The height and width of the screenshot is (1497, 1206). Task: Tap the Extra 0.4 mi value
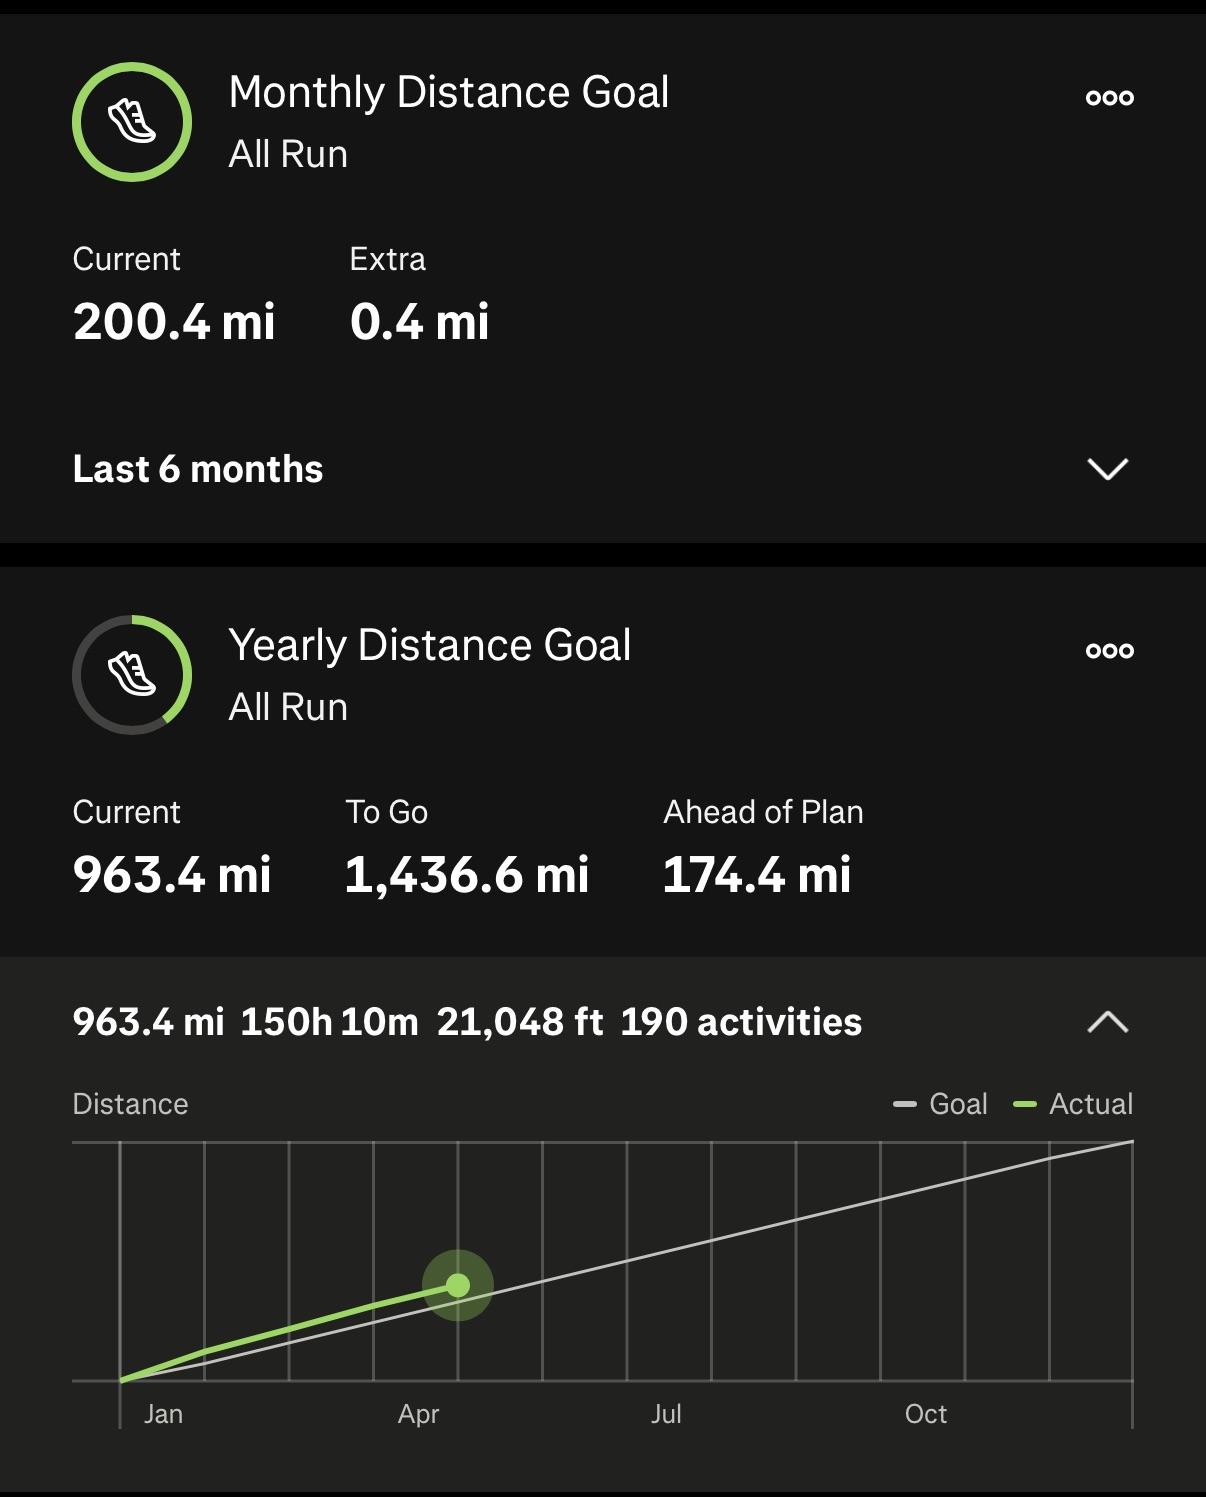(420, 322)
